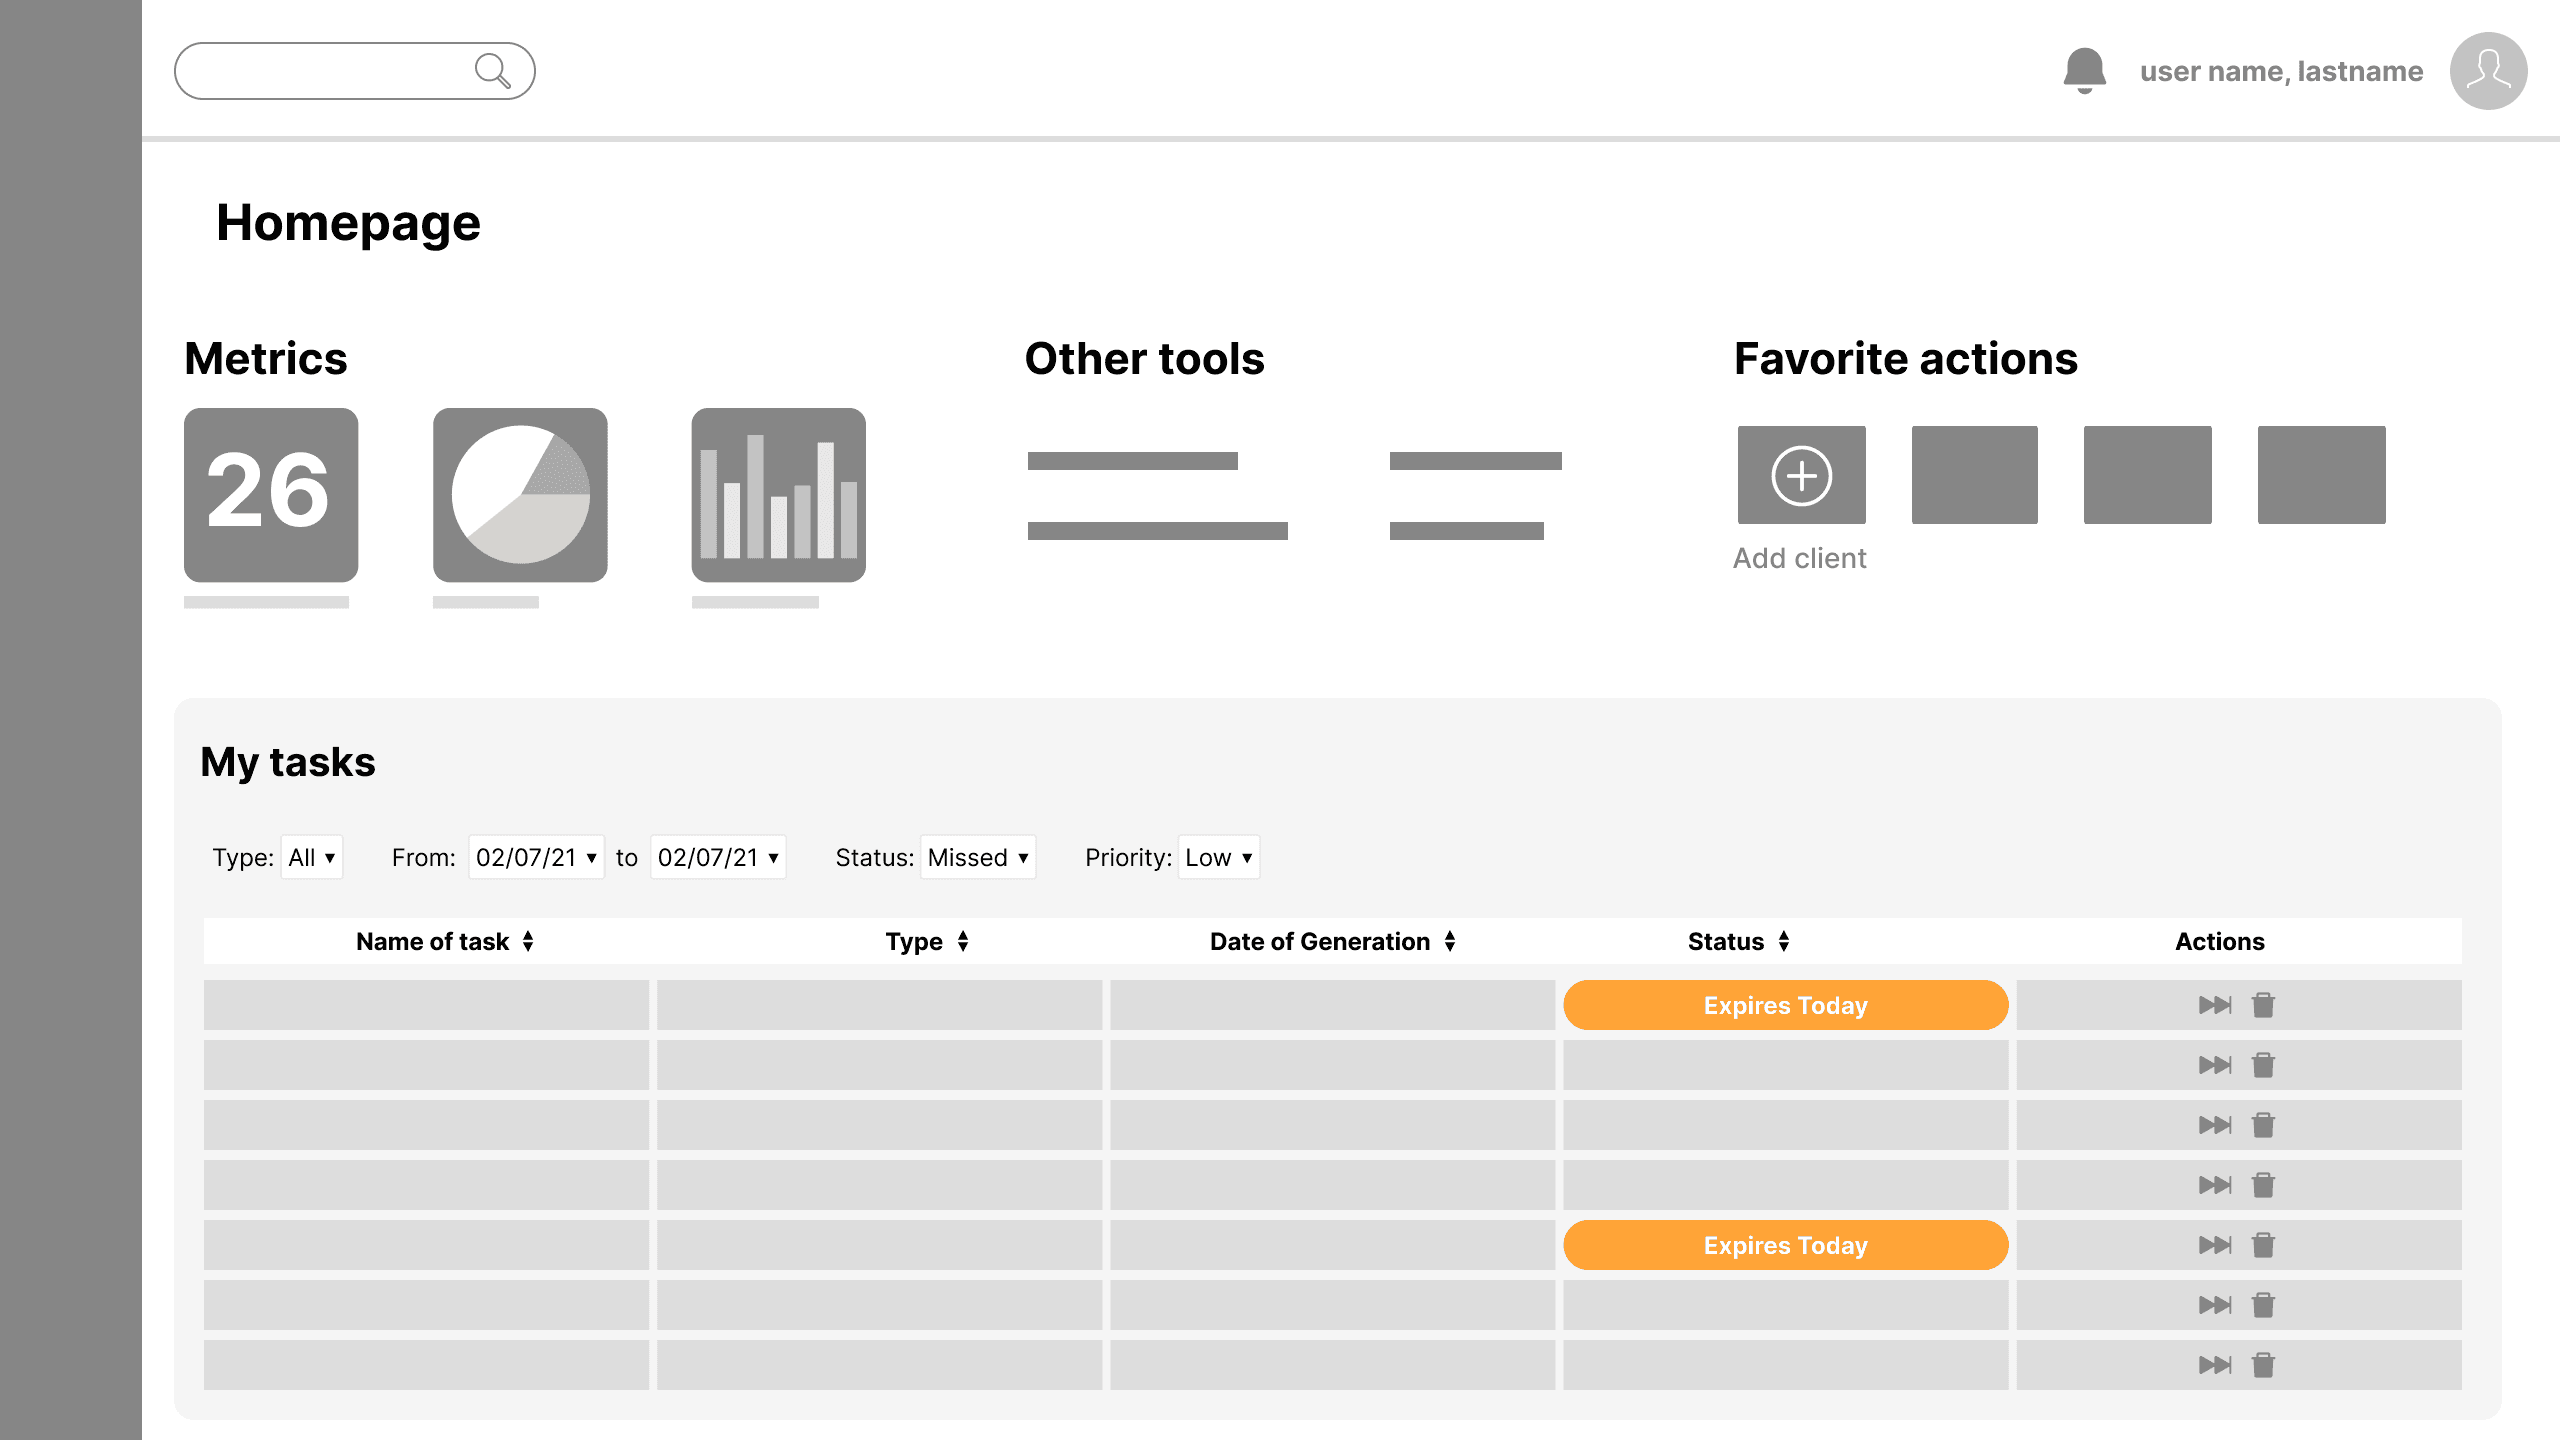2560x1440 pixels.
Task: Click trash icon in last task row
Action: (2263, 1365)
